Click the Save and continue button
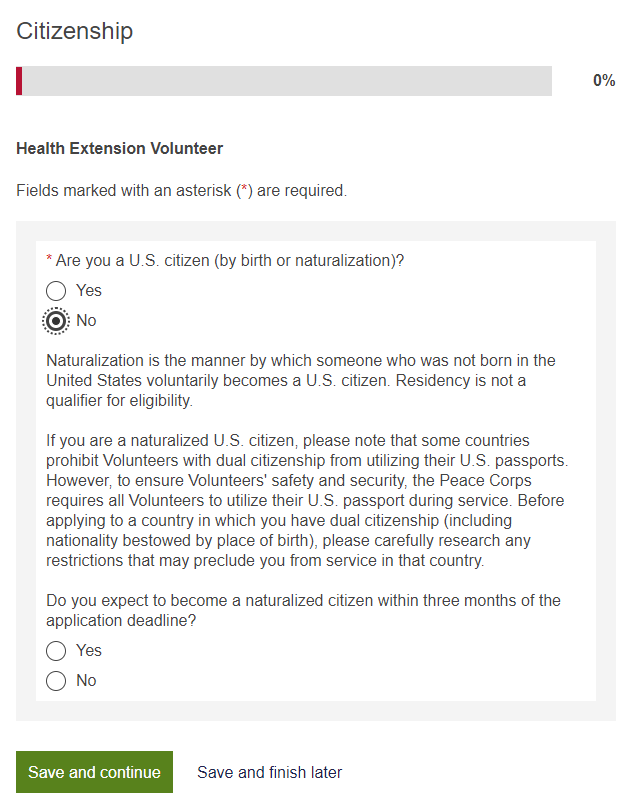Viewport: 623px width, 793px height. click(94, 772)
